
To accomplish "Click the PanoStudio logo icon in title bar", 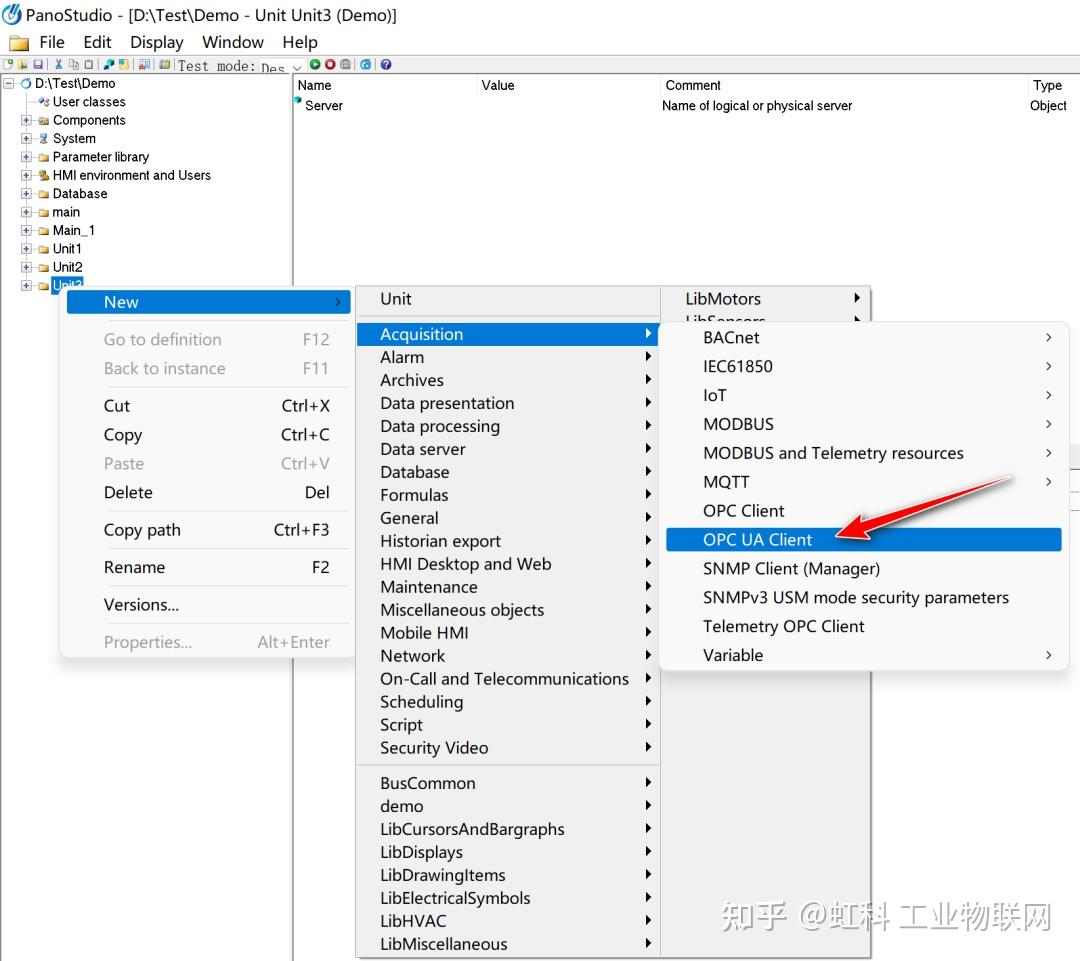I will click(10, 14).
